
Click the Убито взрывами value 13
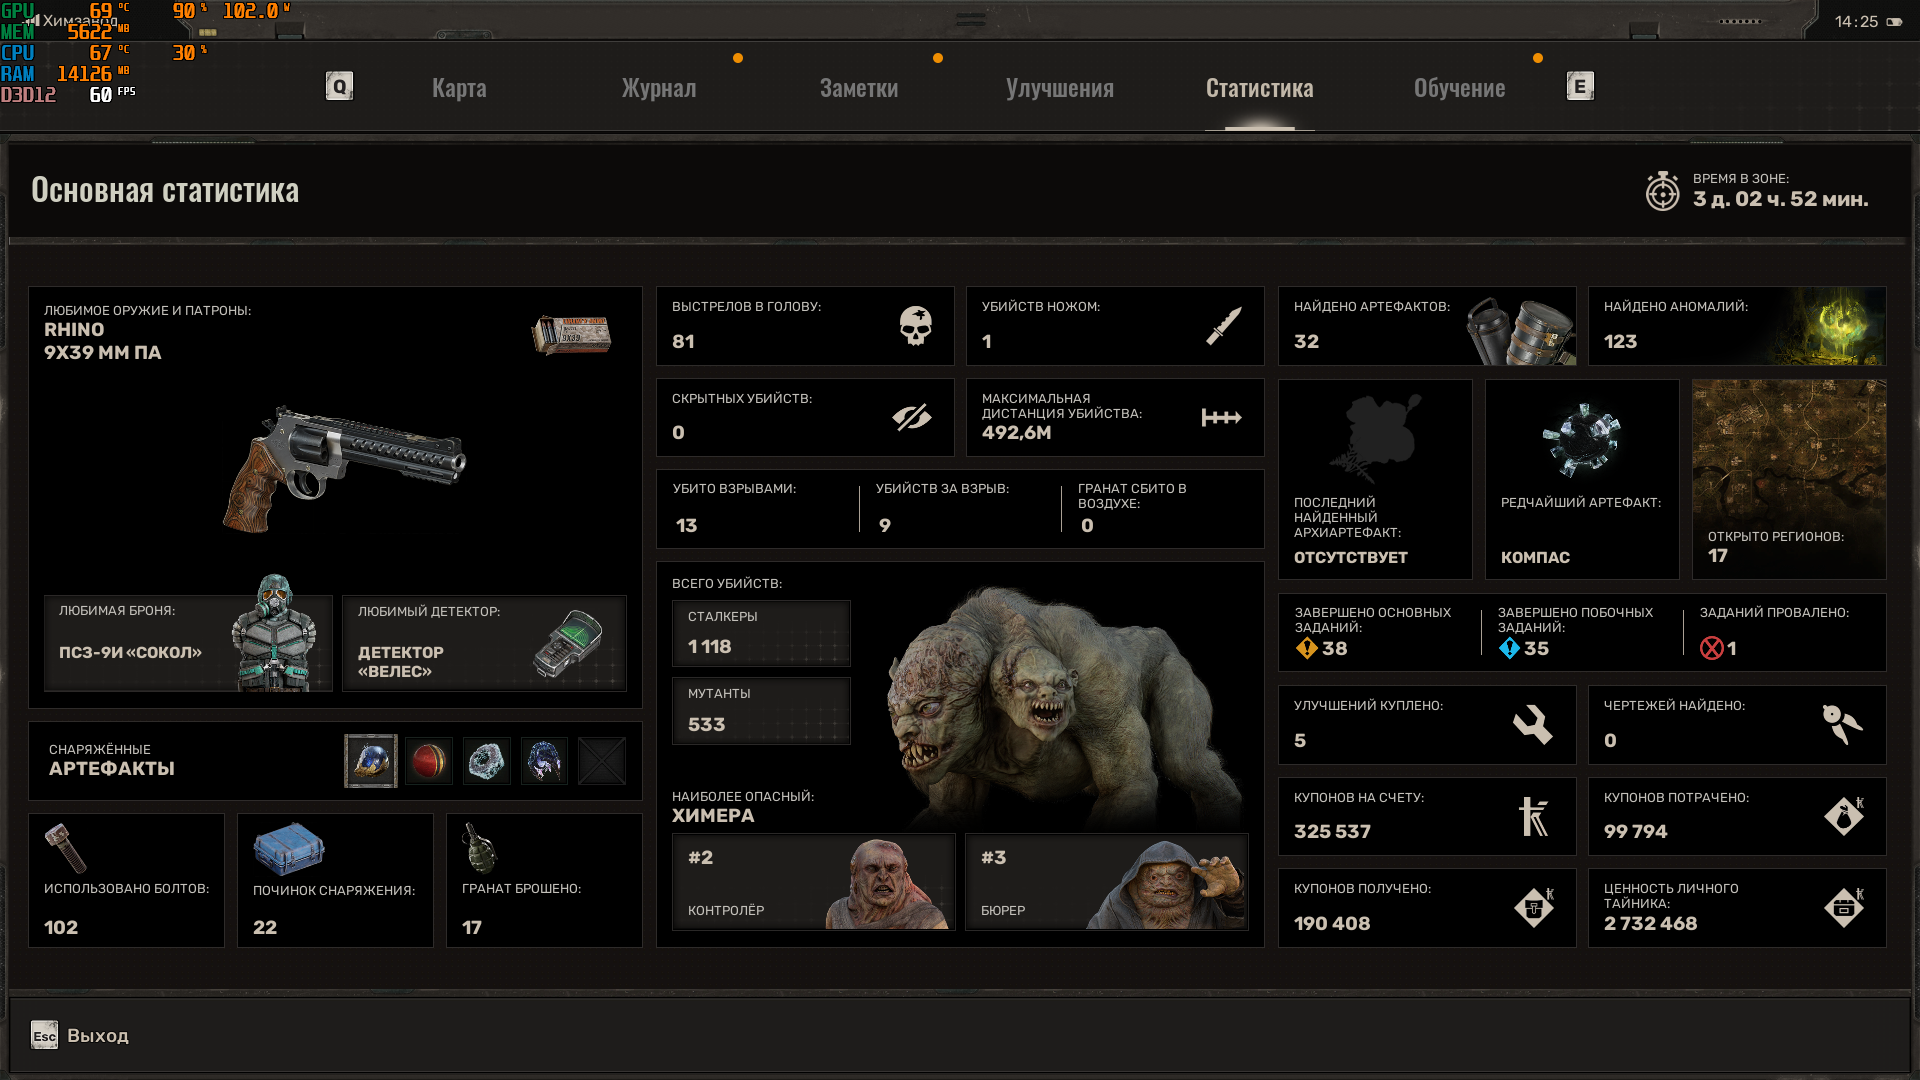[686, 526]
